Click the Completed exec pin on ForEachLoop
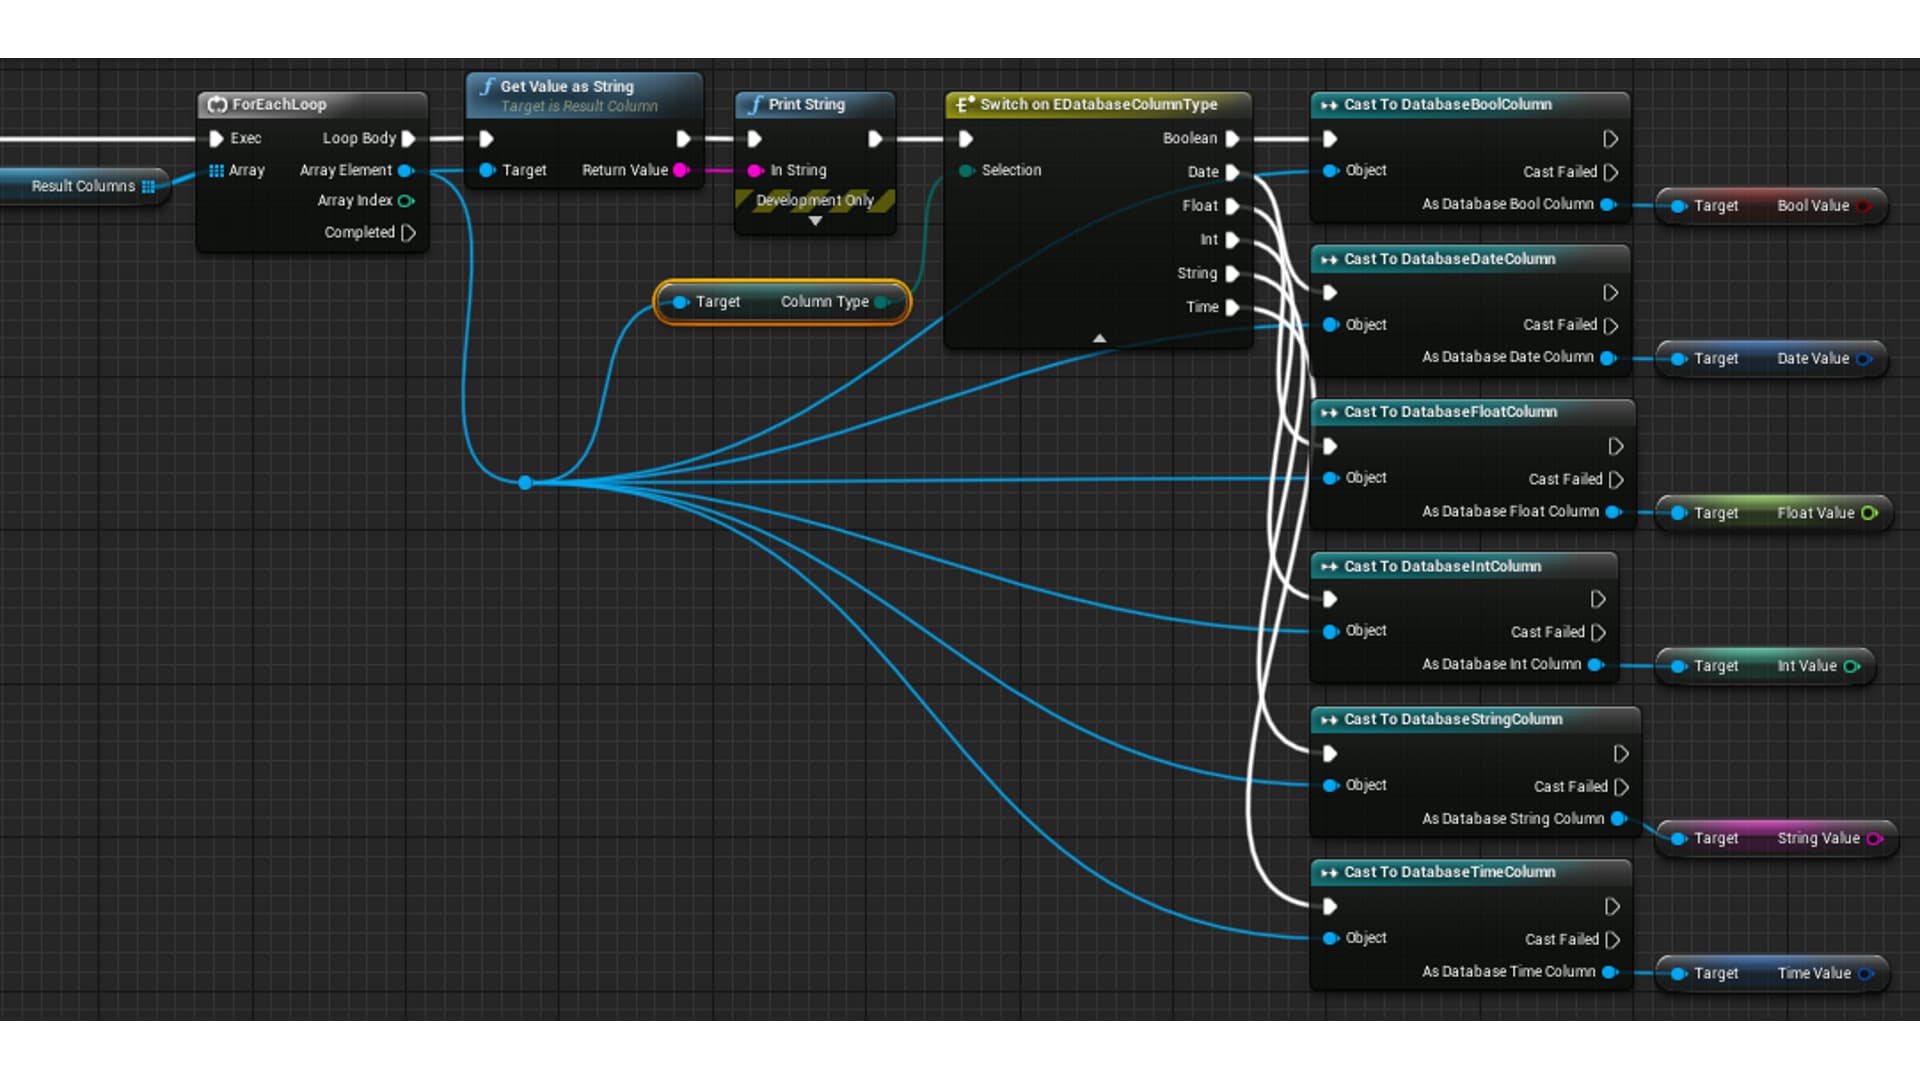Viewport: 1920px width, 1080px height. click(x=406, y=232)
